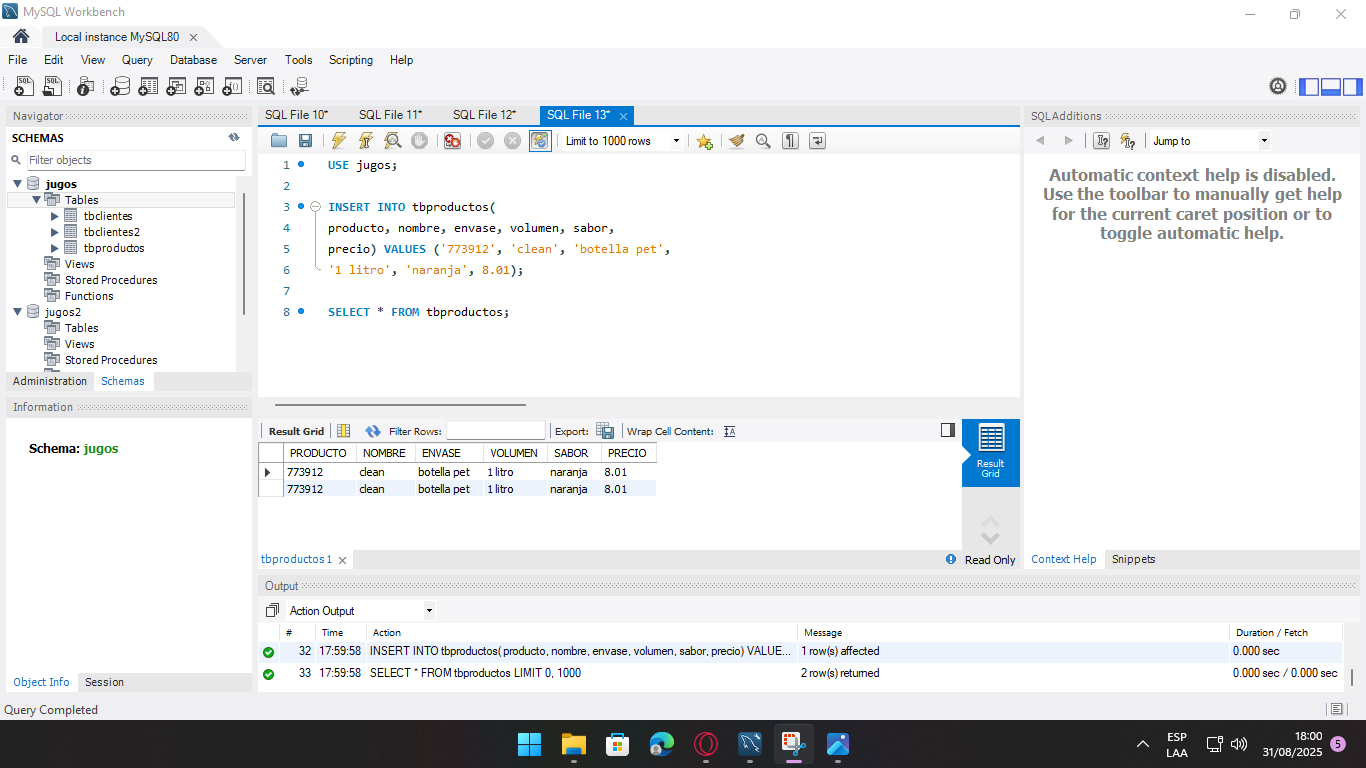Create a new schema icon

pos(120,87)
